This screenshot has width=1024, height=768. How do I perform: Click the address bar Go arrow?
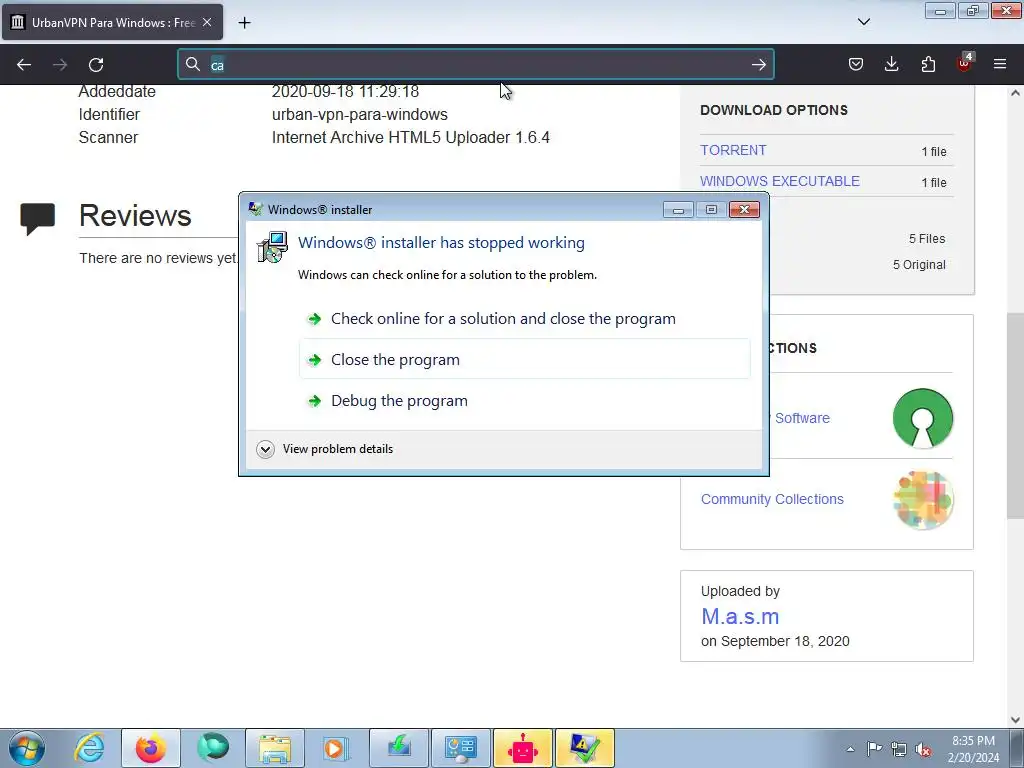(x=758, y=65)
